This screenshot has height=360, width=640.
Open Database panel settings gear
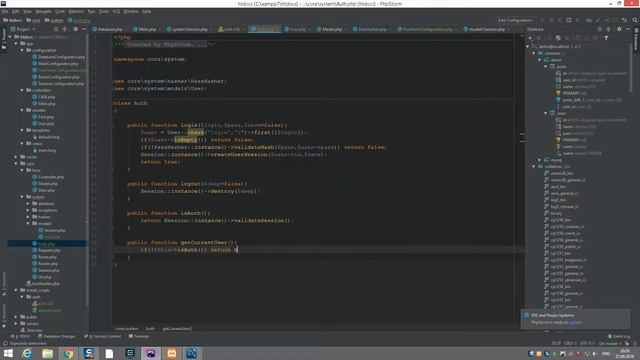pyautogui.click(x=619, y=29)
